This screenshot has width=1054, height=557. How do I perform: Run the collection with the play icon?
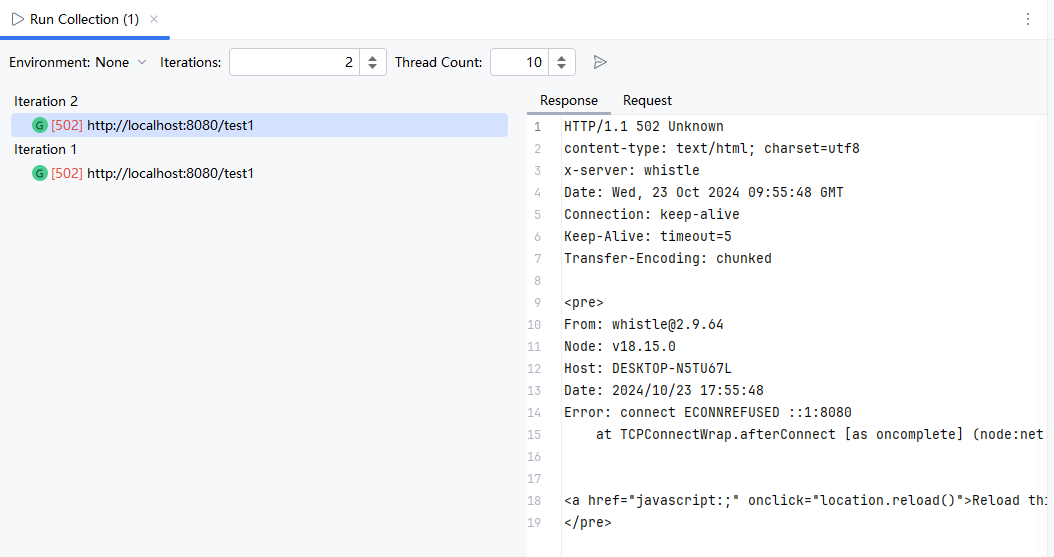point(600,62)
